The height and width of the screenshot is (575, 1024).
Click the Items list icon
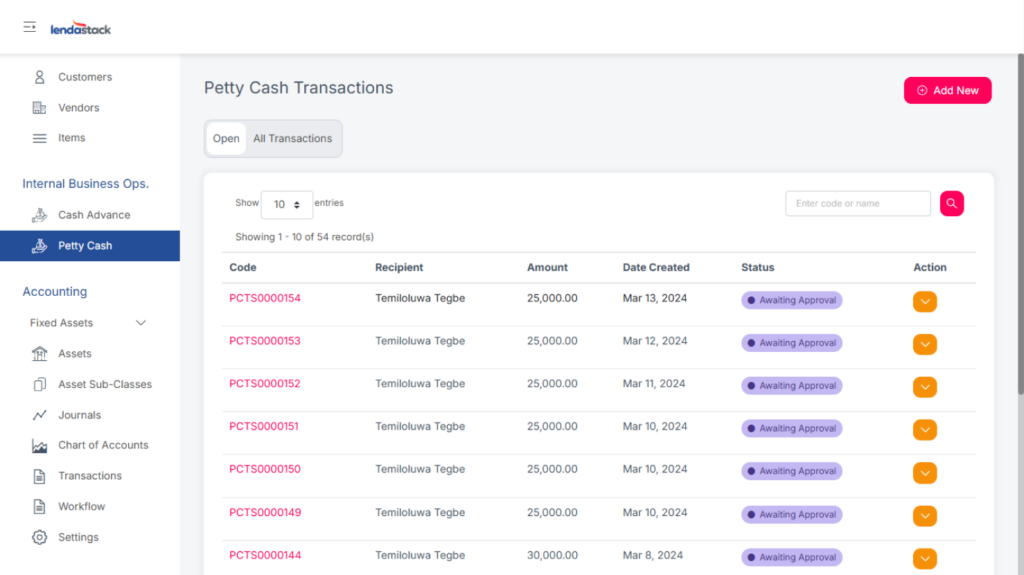coord(40,138)
